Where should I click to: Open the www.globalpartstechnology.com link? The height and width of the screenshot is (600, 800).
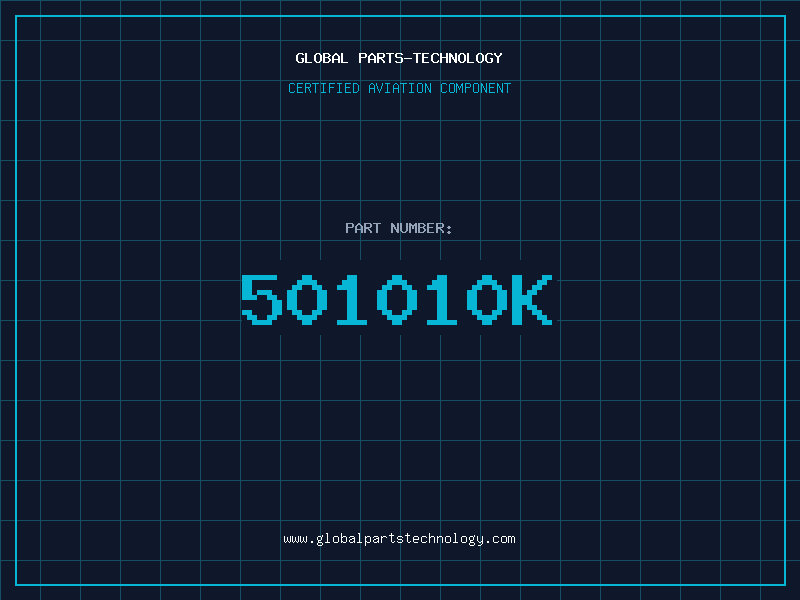[x=399, y=539]
